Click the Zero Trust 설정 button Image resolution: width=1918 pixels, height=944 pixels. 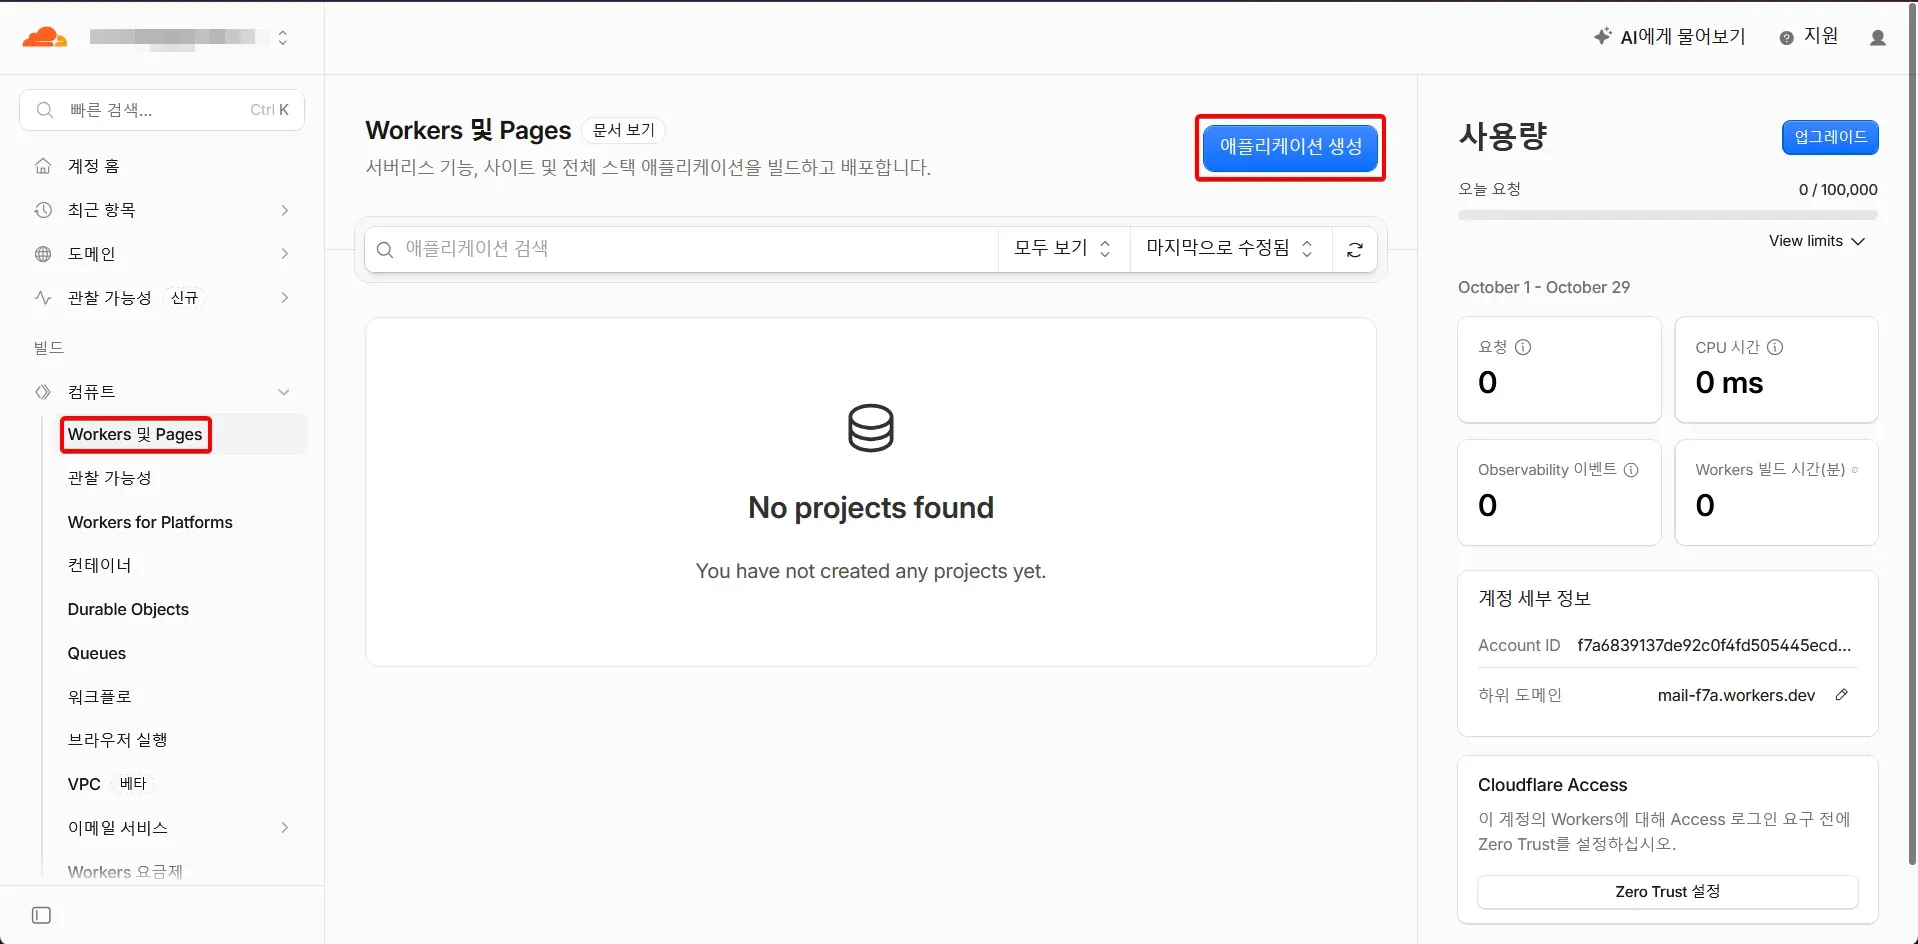(1668, 892)
